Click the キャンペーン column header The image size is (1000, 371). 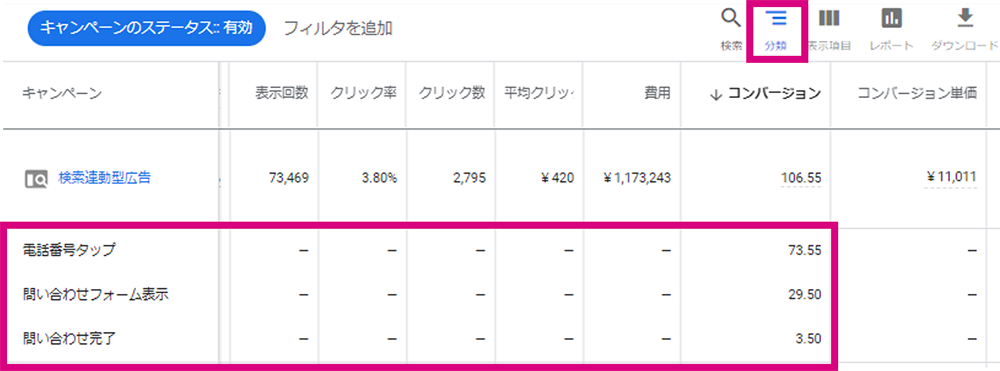62,93
